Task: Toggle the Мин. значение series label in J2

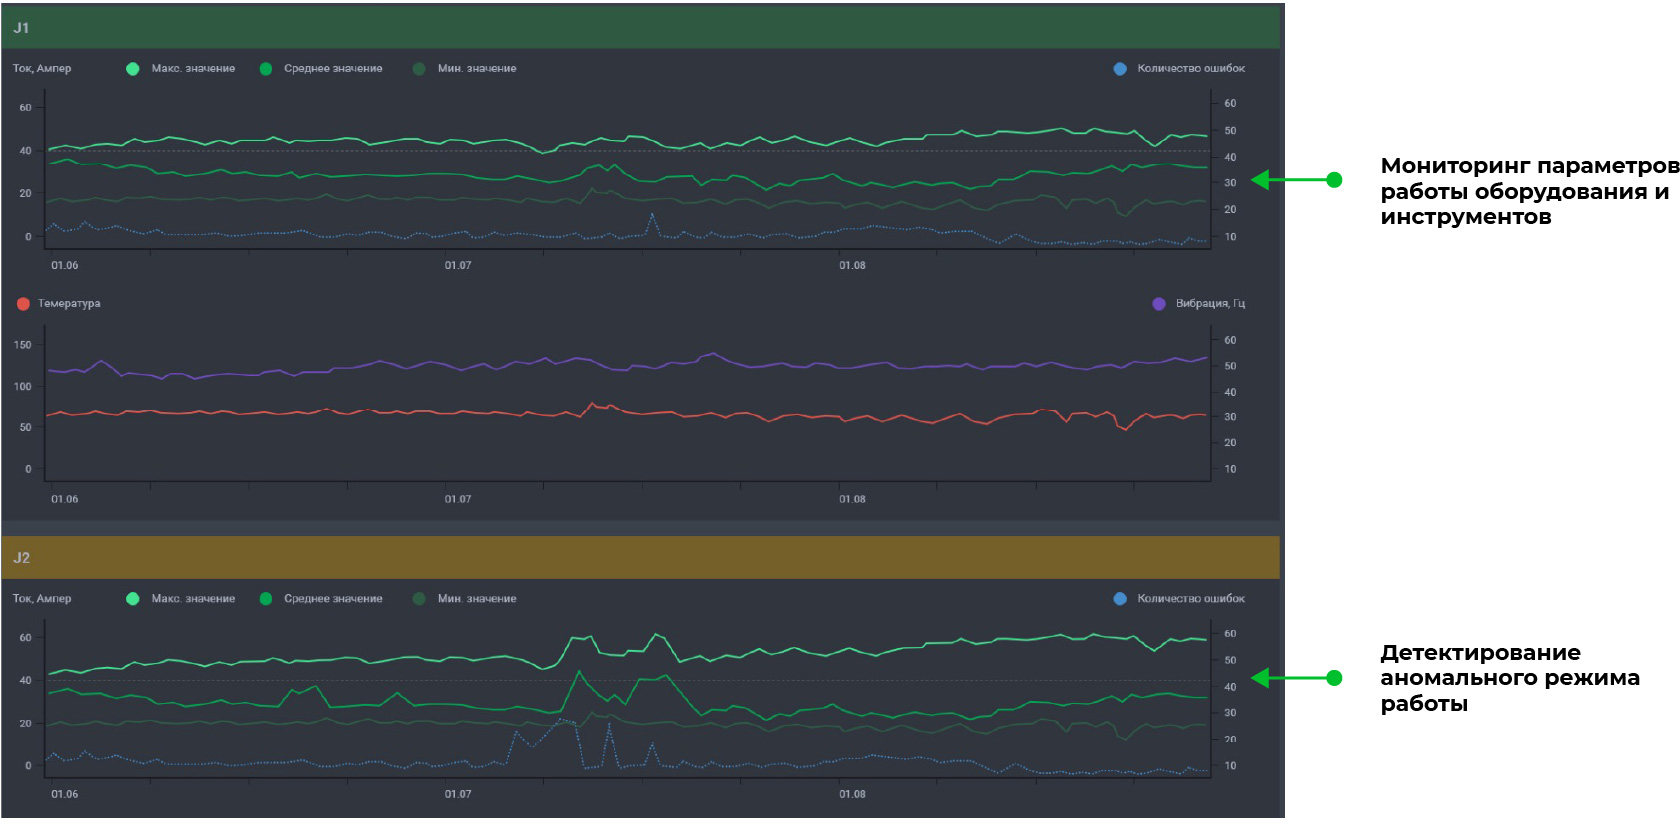Action: point(477,599)
